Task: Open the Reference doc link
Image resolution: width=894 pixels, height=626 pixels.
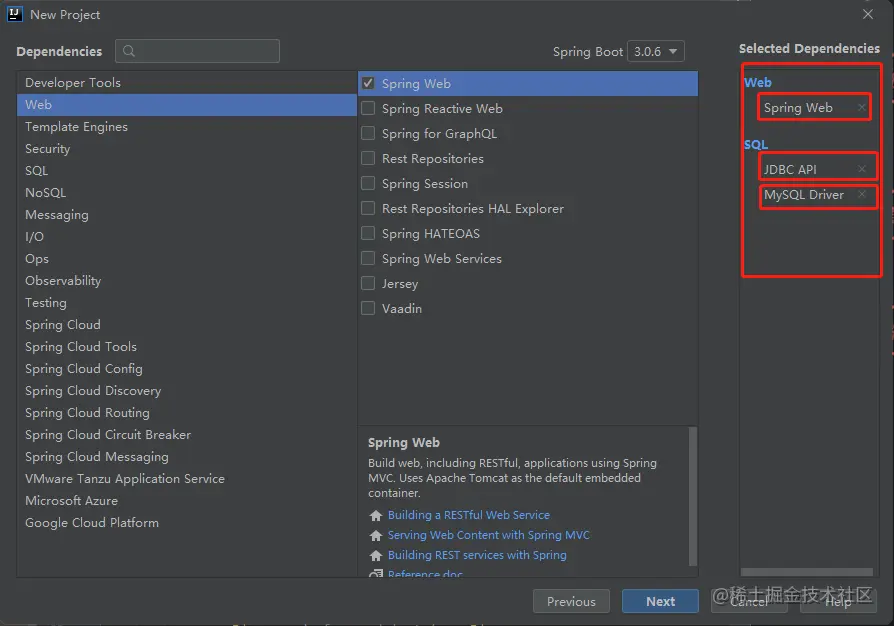Action: (x=425, y=574)
